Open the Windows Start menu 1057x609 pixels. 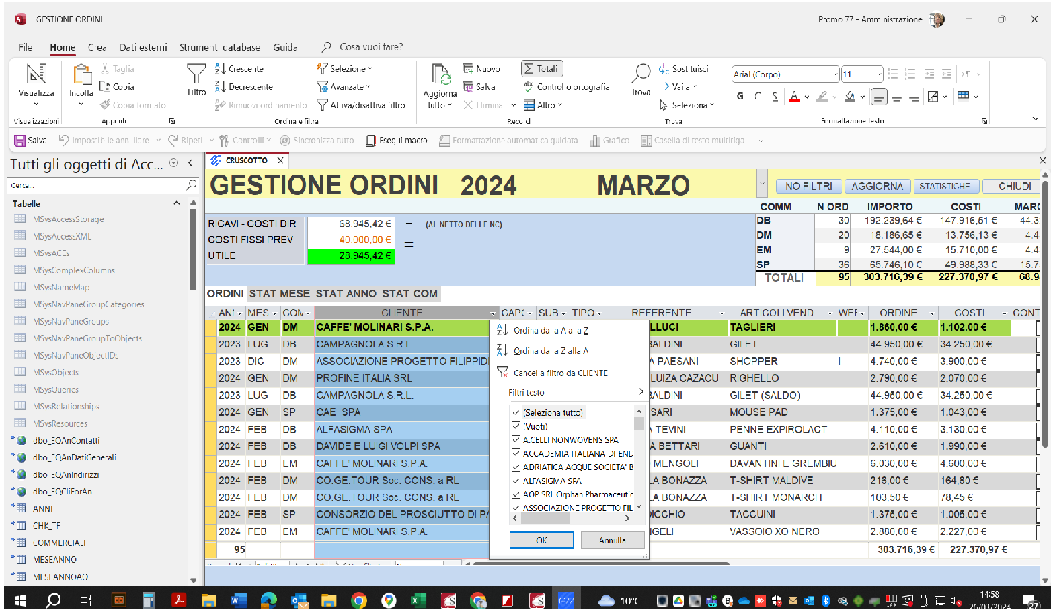(20, 600)
